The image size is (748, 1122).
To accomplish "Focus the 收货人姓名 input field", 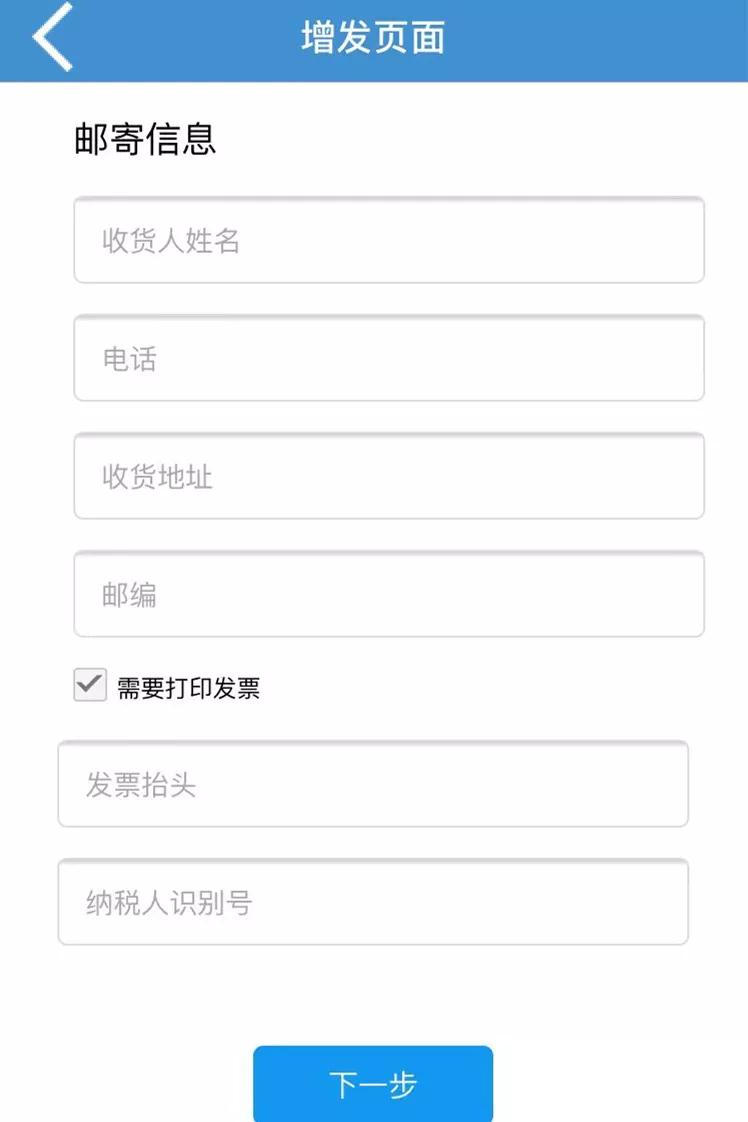I will pyautogui.click(x=389, y=240).
